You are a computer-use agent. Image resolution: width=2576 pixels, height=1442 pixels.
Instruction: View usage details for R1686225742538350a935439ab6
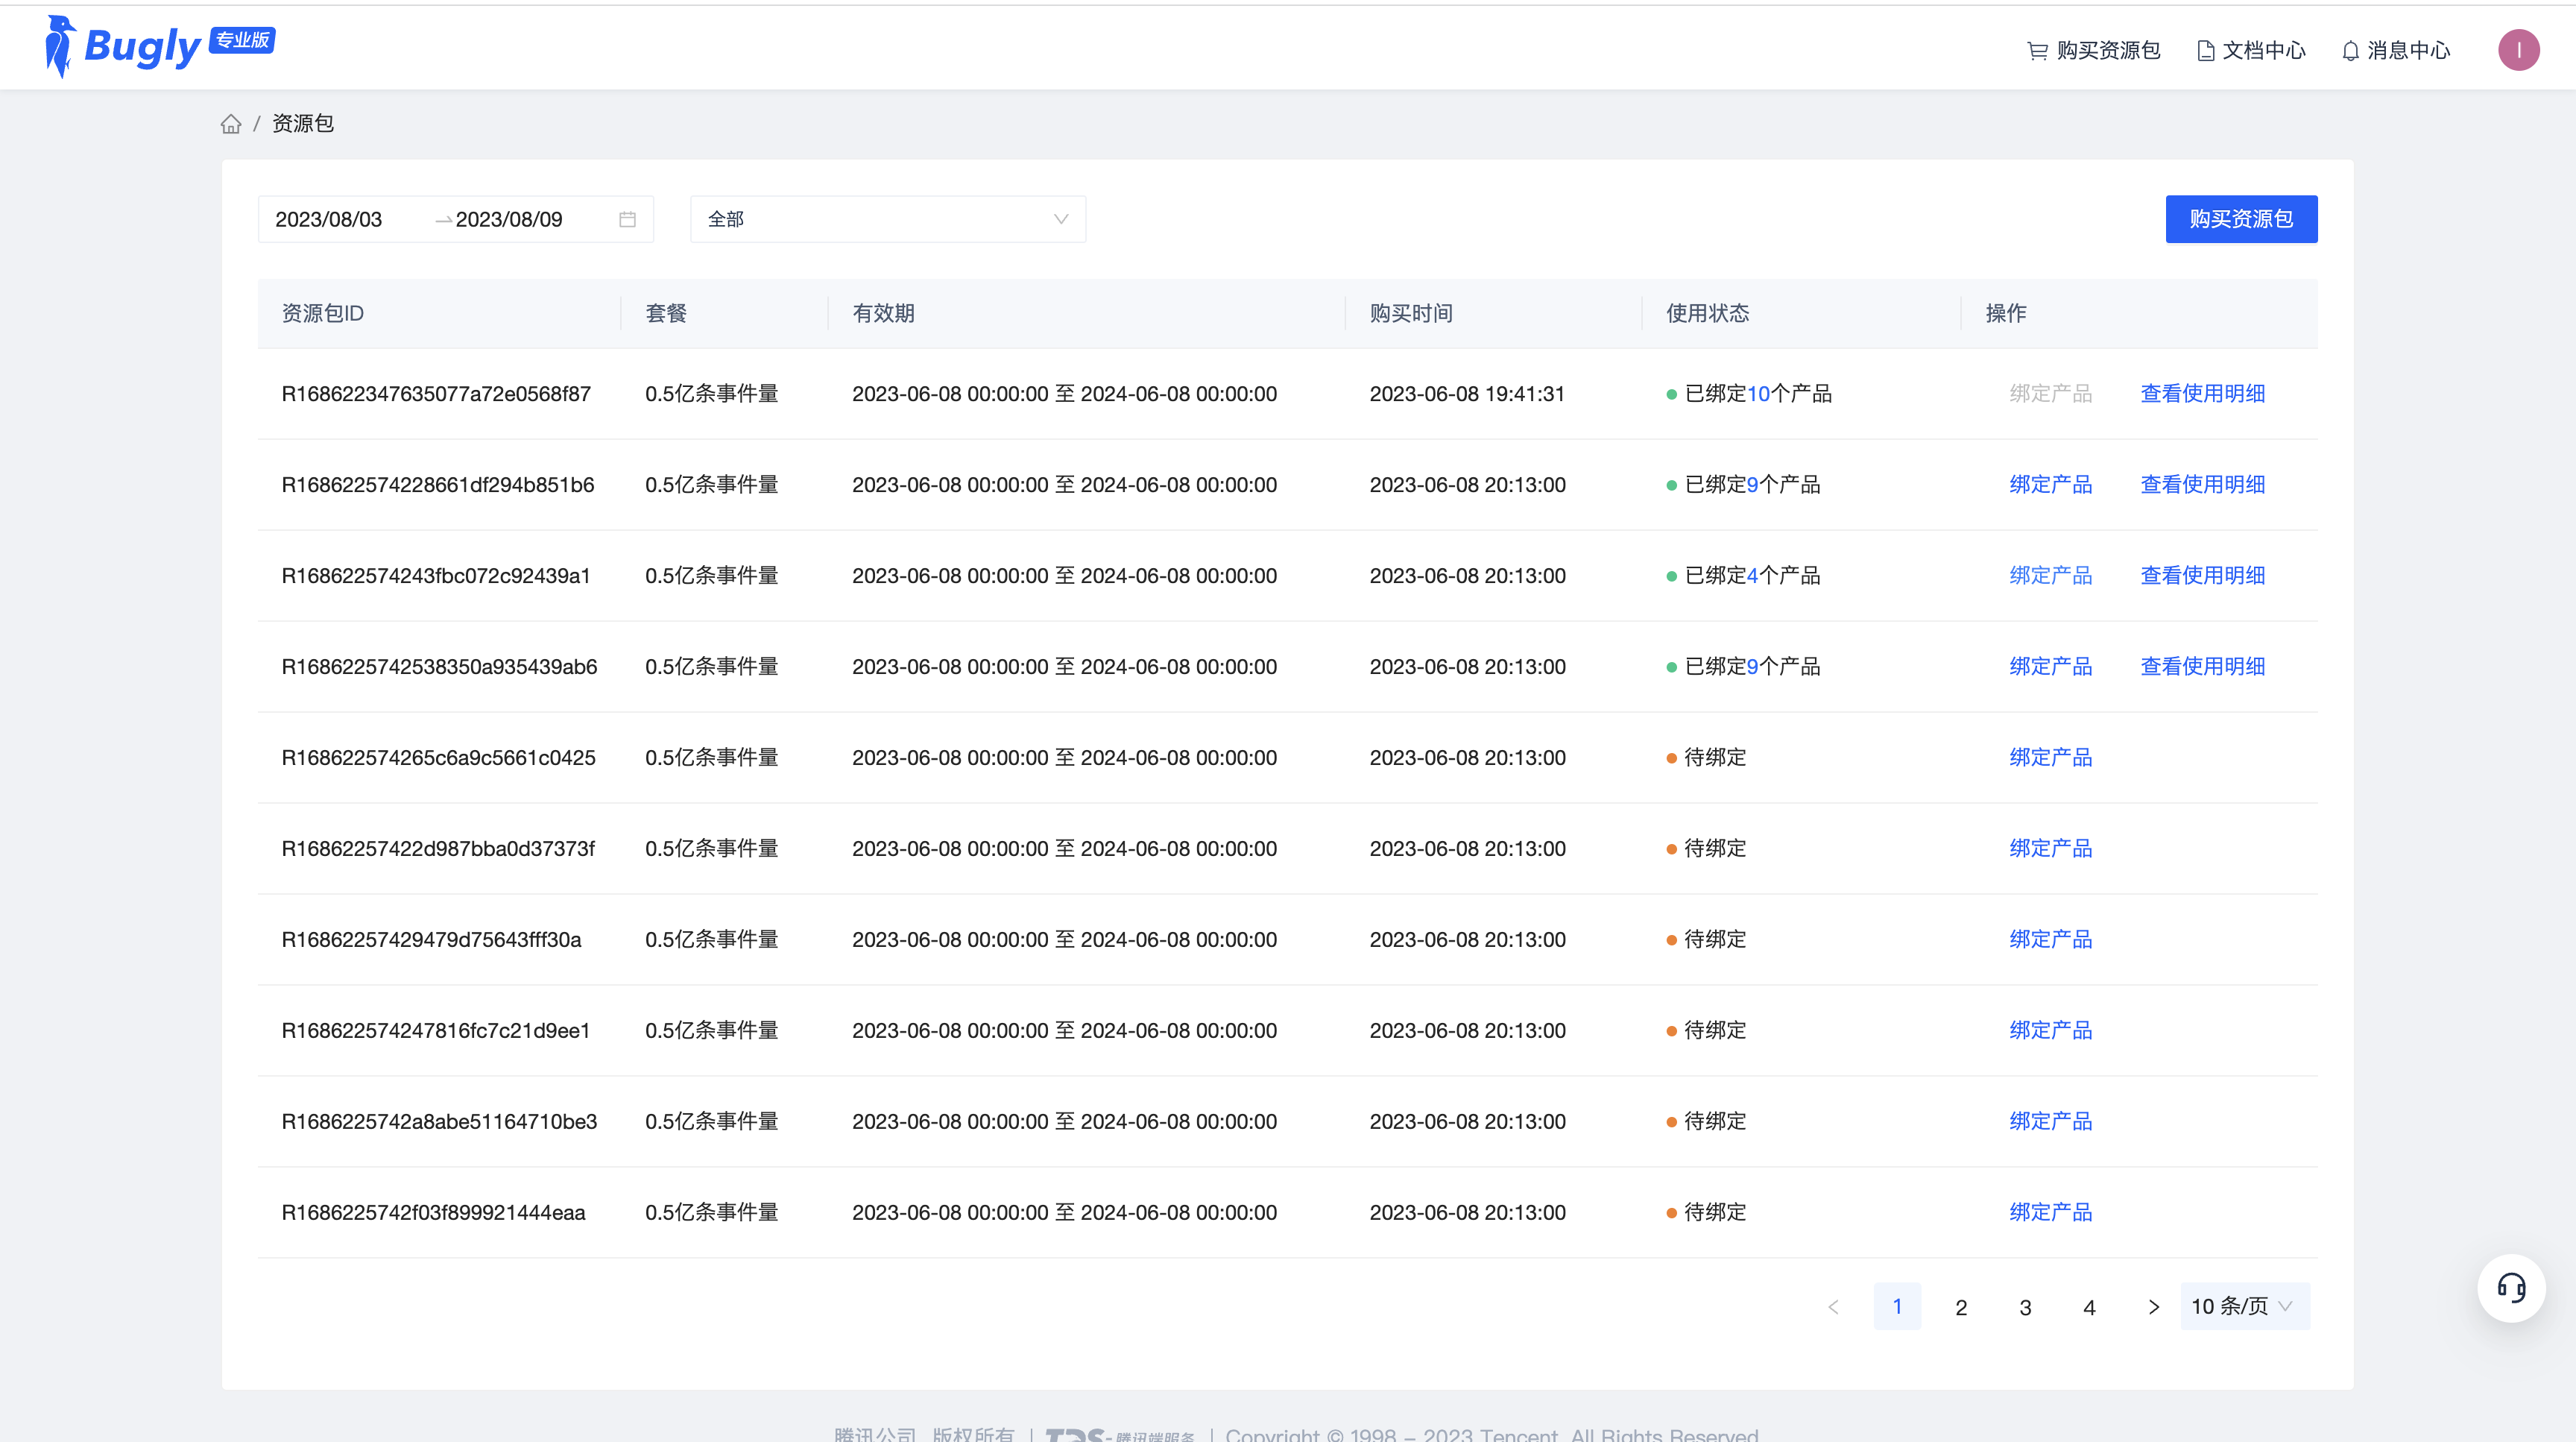pos(2202,667)
